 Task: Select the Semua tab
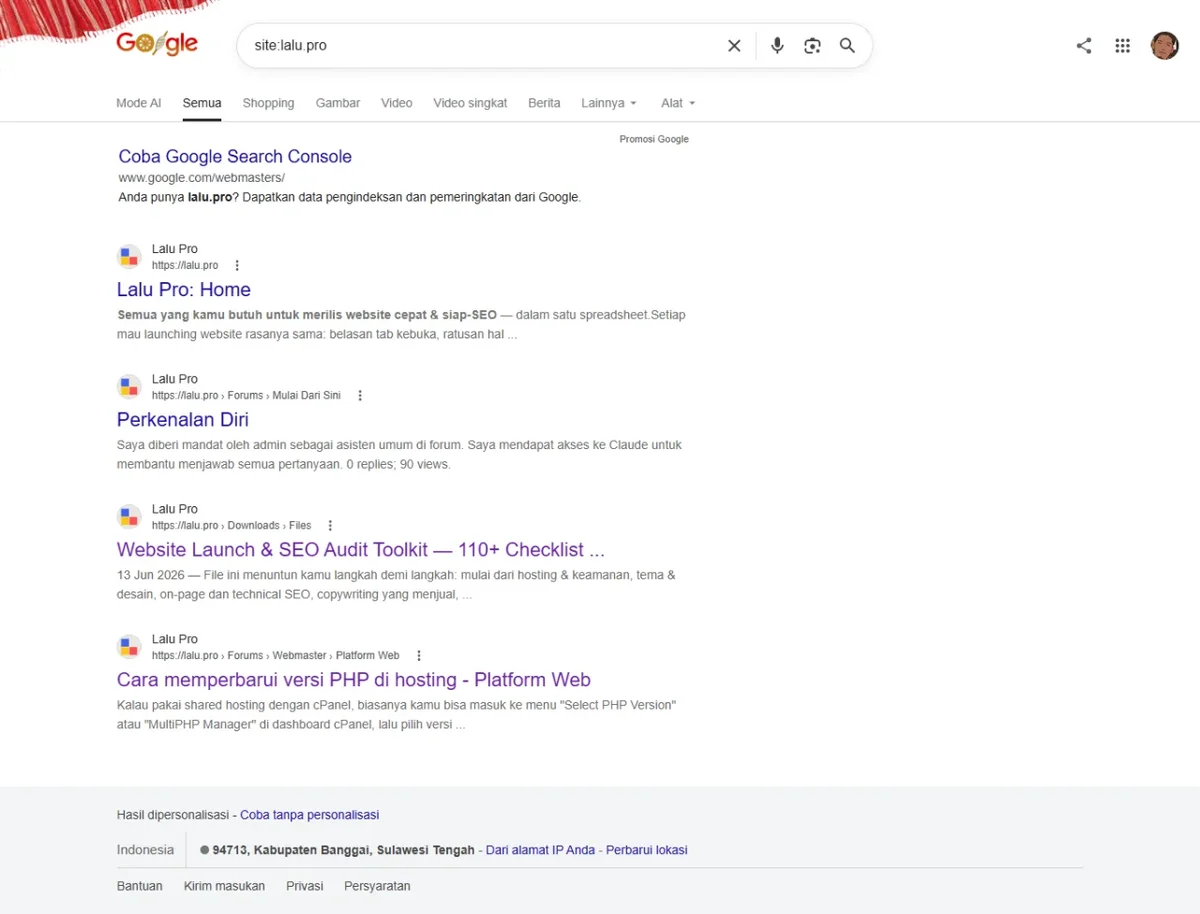pyautogui.click(x=202, y=103)
